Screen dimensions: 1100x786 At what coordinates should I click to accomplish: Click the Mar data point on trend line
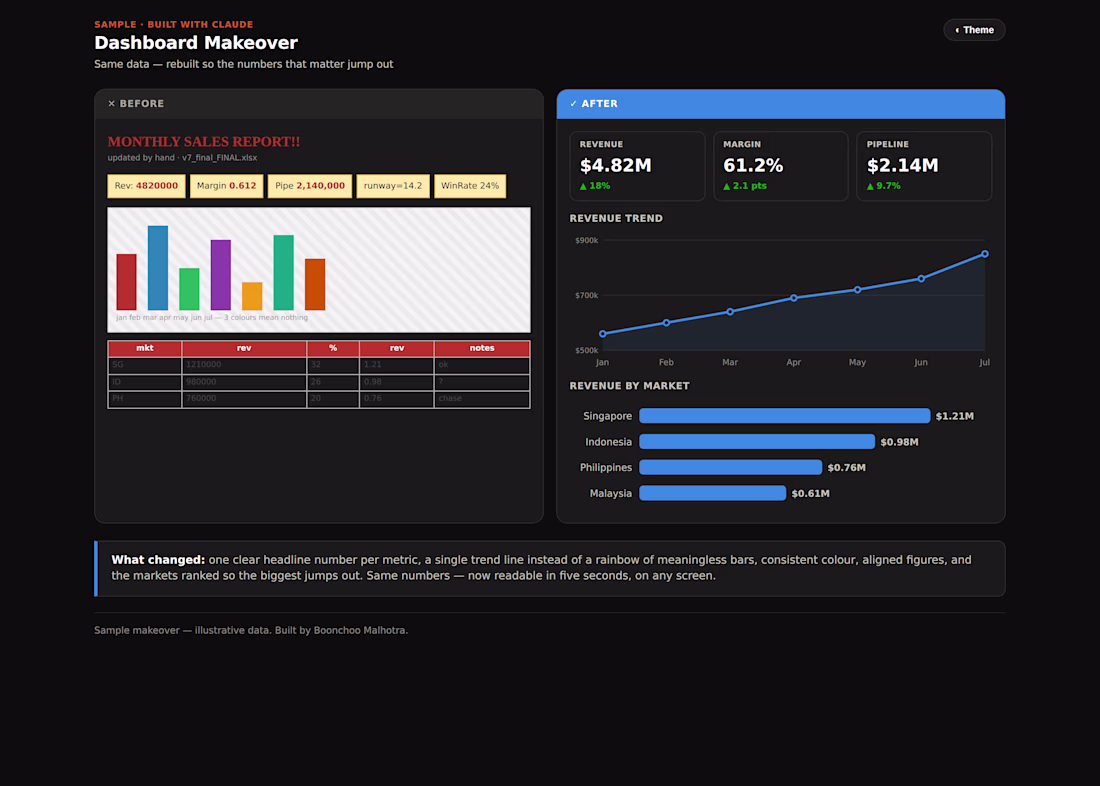click(730, 312)
